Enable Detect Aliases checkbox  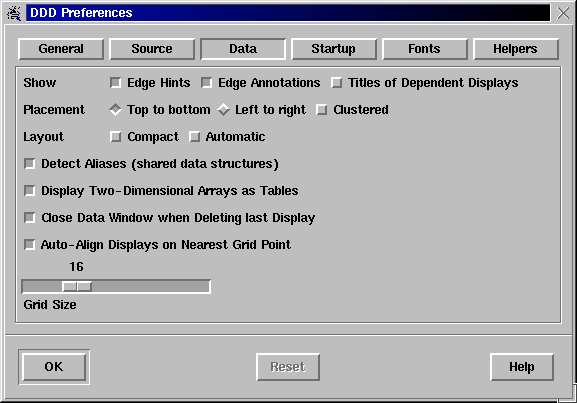(x=29, y=164)
